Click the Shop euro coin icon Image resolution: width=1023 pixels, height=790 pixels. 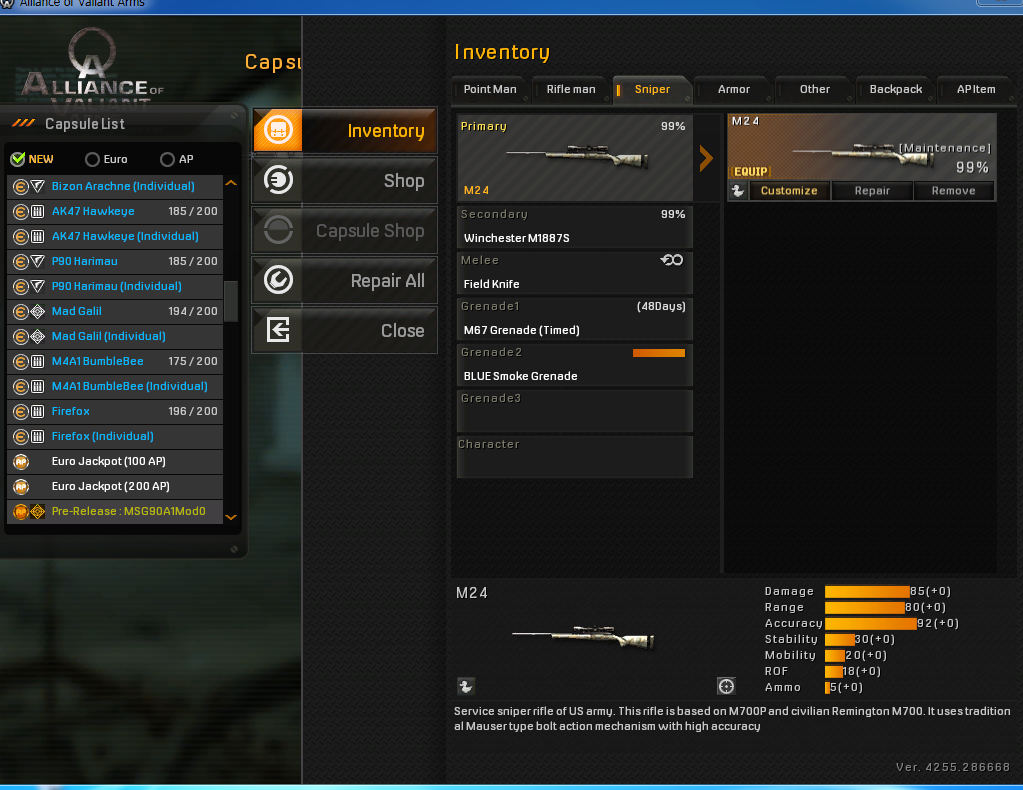point(278,180)
